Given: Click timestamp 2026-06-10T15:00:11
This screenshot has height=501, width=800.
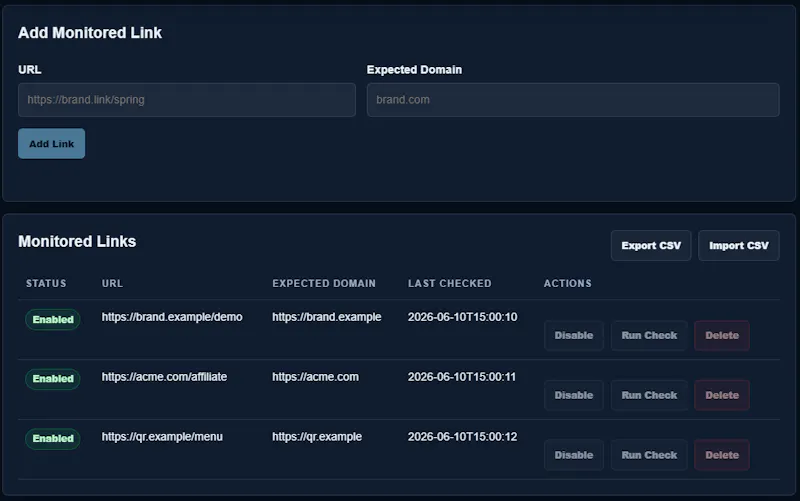Looking at the screenshot, I should tap(462, 377).
